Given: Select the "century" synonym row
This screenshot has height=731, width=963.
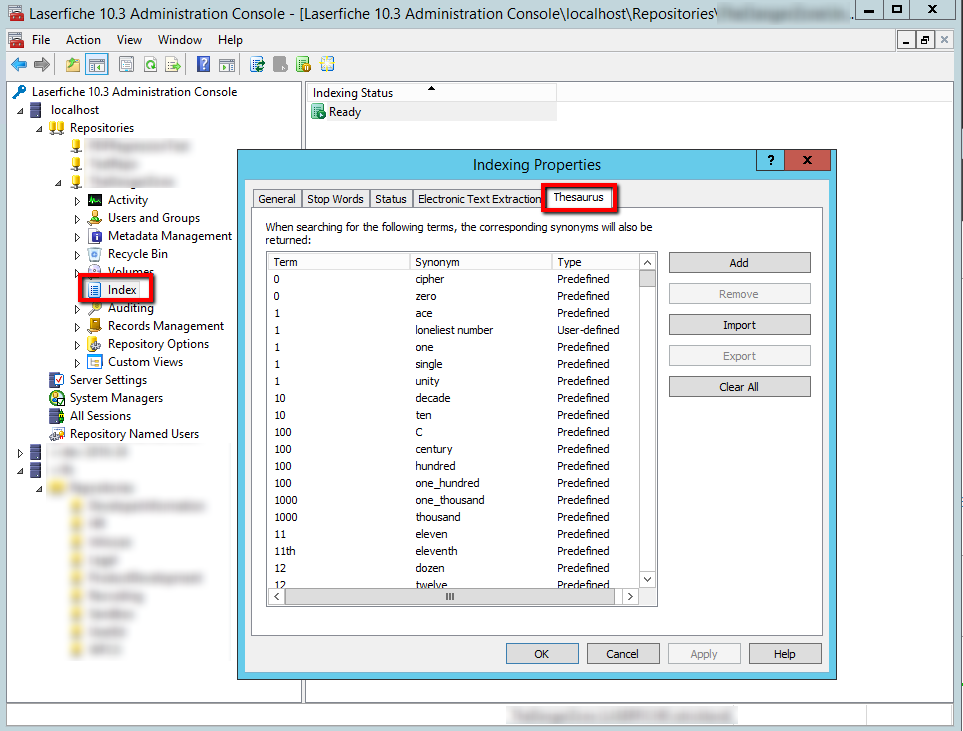Looking at the screenshot, I should point(454,450).
